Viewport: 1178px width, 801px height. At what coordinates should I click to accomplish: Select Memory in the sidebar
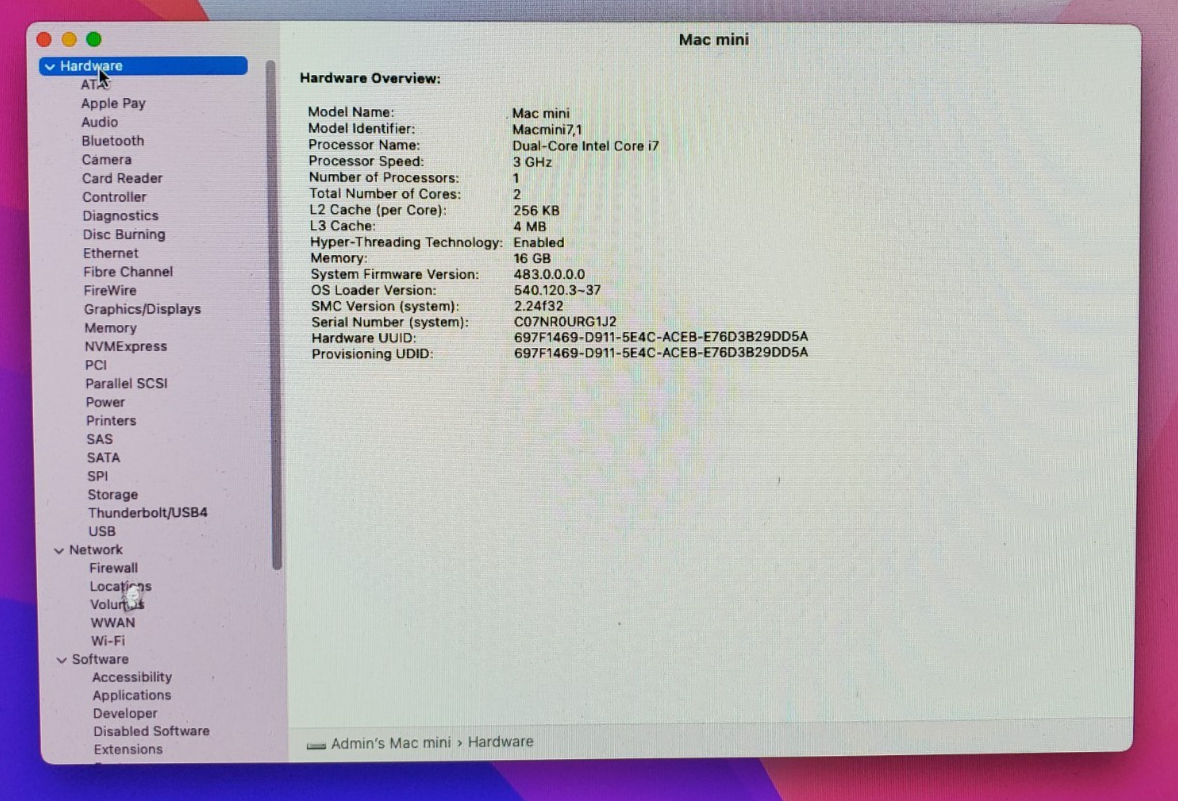[110, 328]
